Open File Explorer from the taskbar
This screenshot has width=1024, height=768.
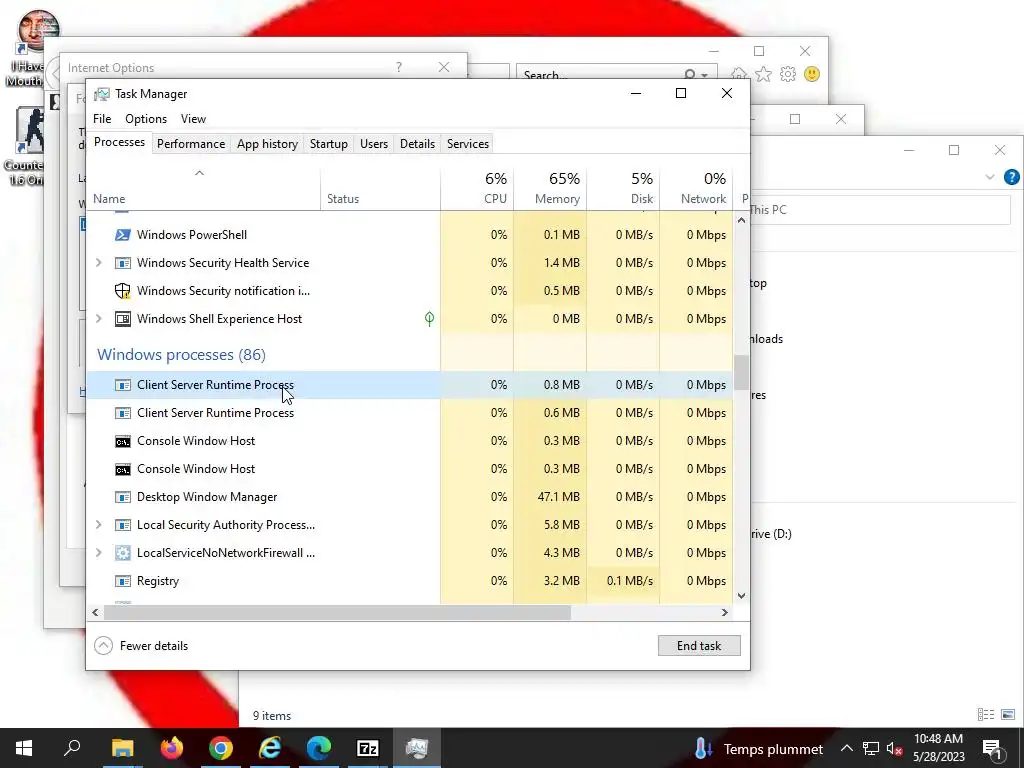[x=122, y=748]
